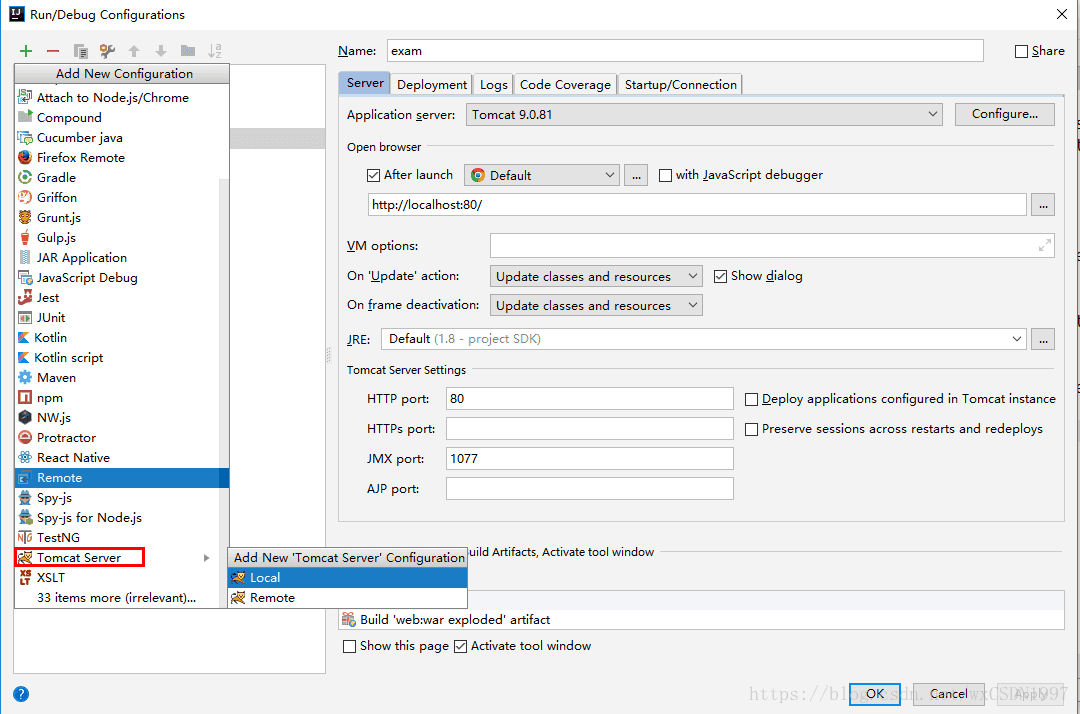
Task: Click the wrench Edit defaults icon
Action: 107,51
